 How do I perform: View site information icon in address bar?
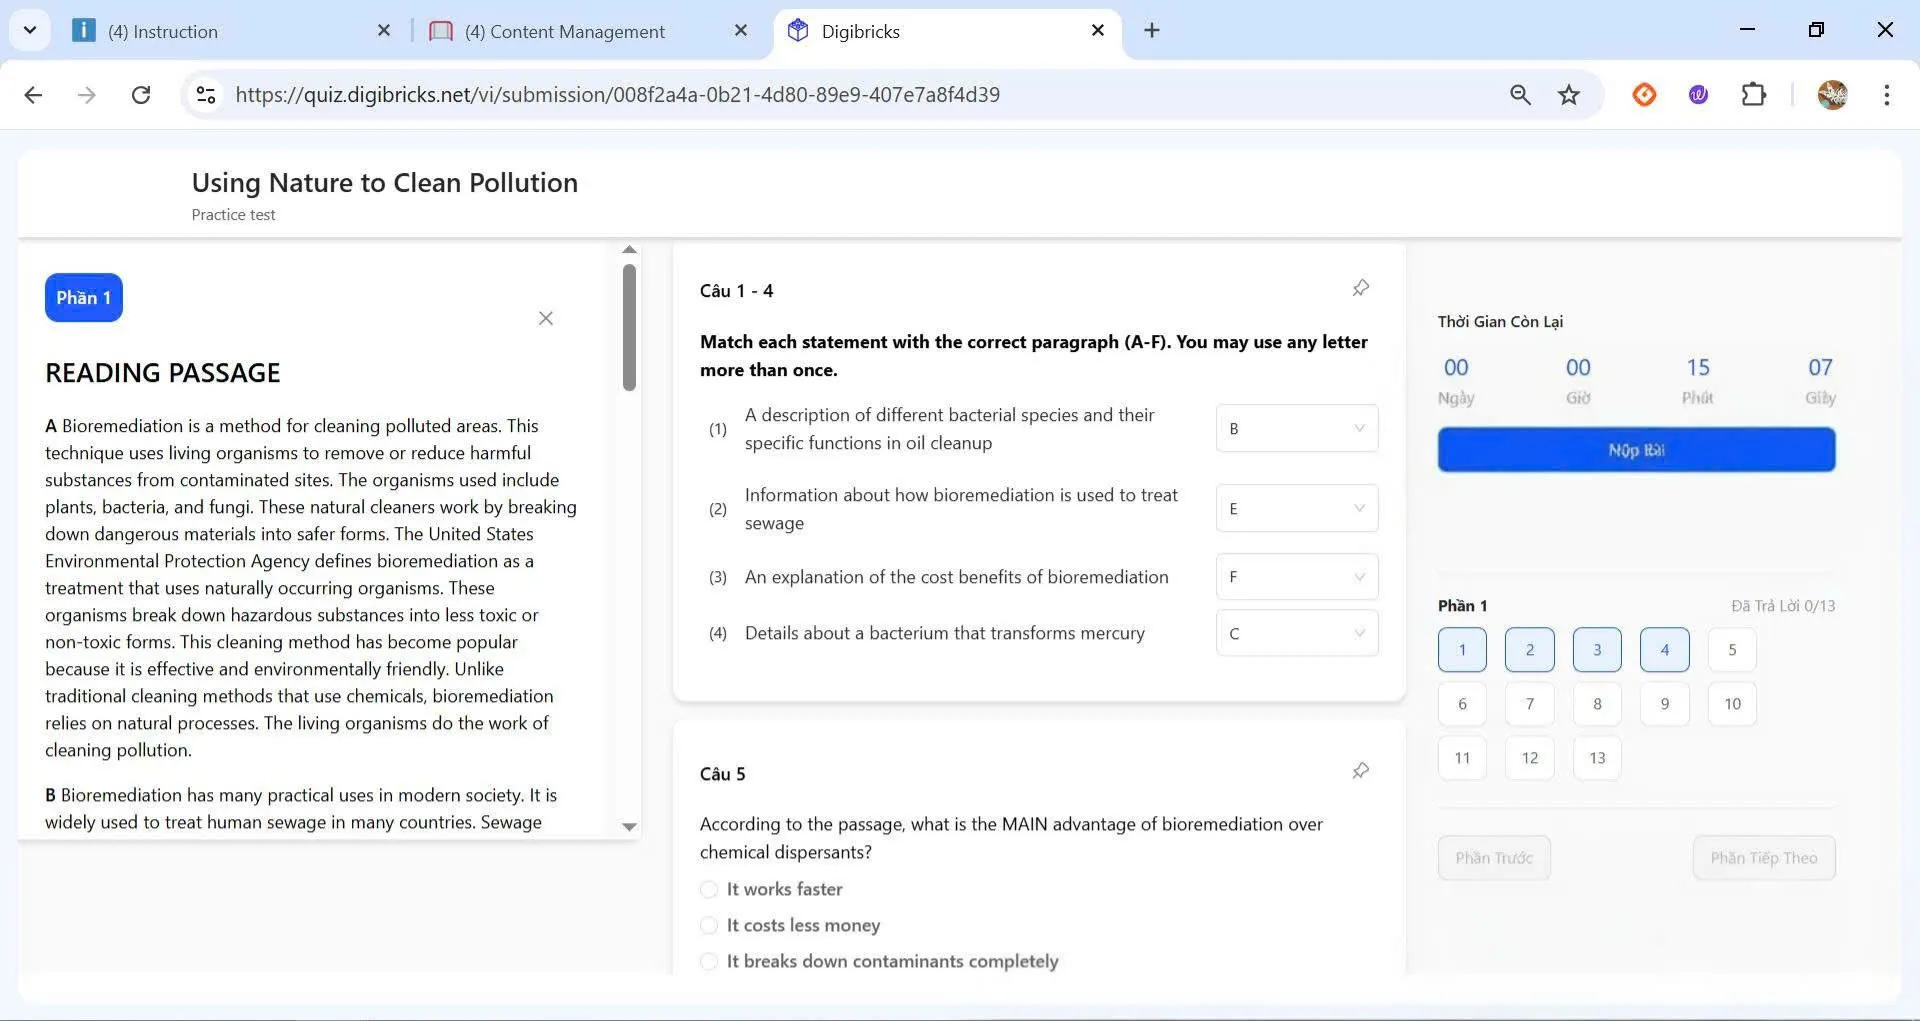206,95
